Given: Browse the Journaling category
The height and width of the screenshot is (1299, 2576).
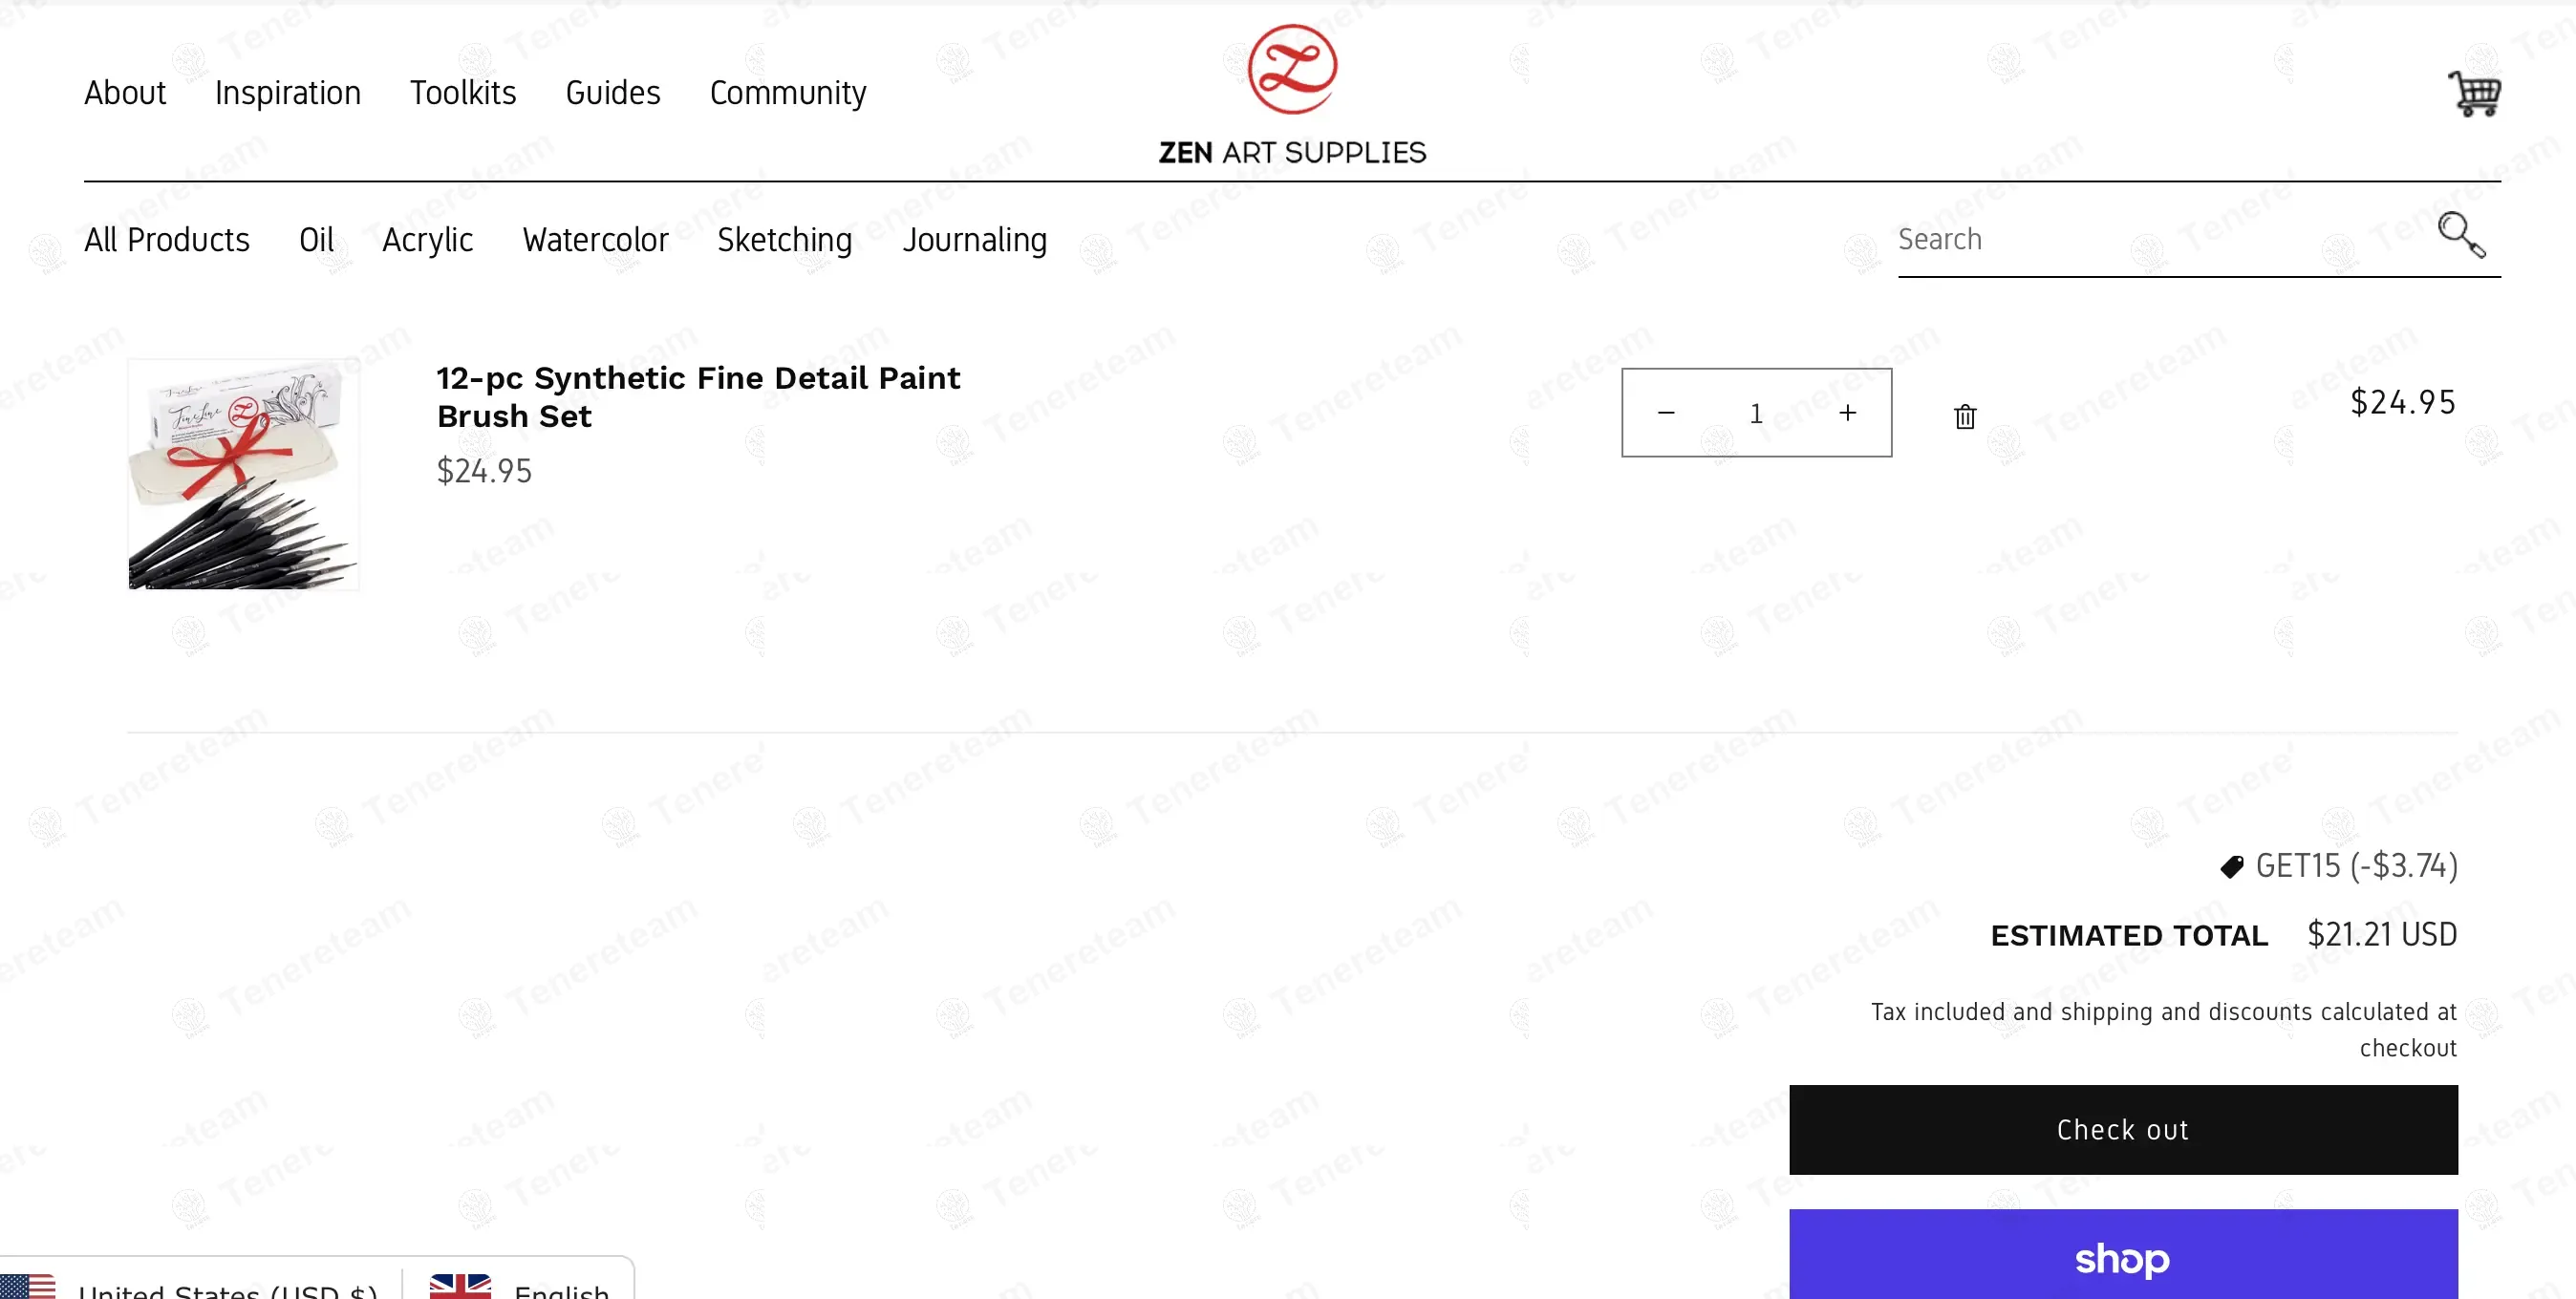Looking at the screenshot, I should pos(975,240).
